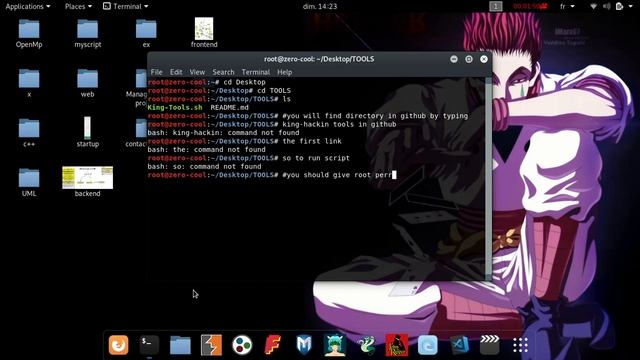Maximize the terminal window
The height and width of the screenshot is (360, 640).
(469, 59)
